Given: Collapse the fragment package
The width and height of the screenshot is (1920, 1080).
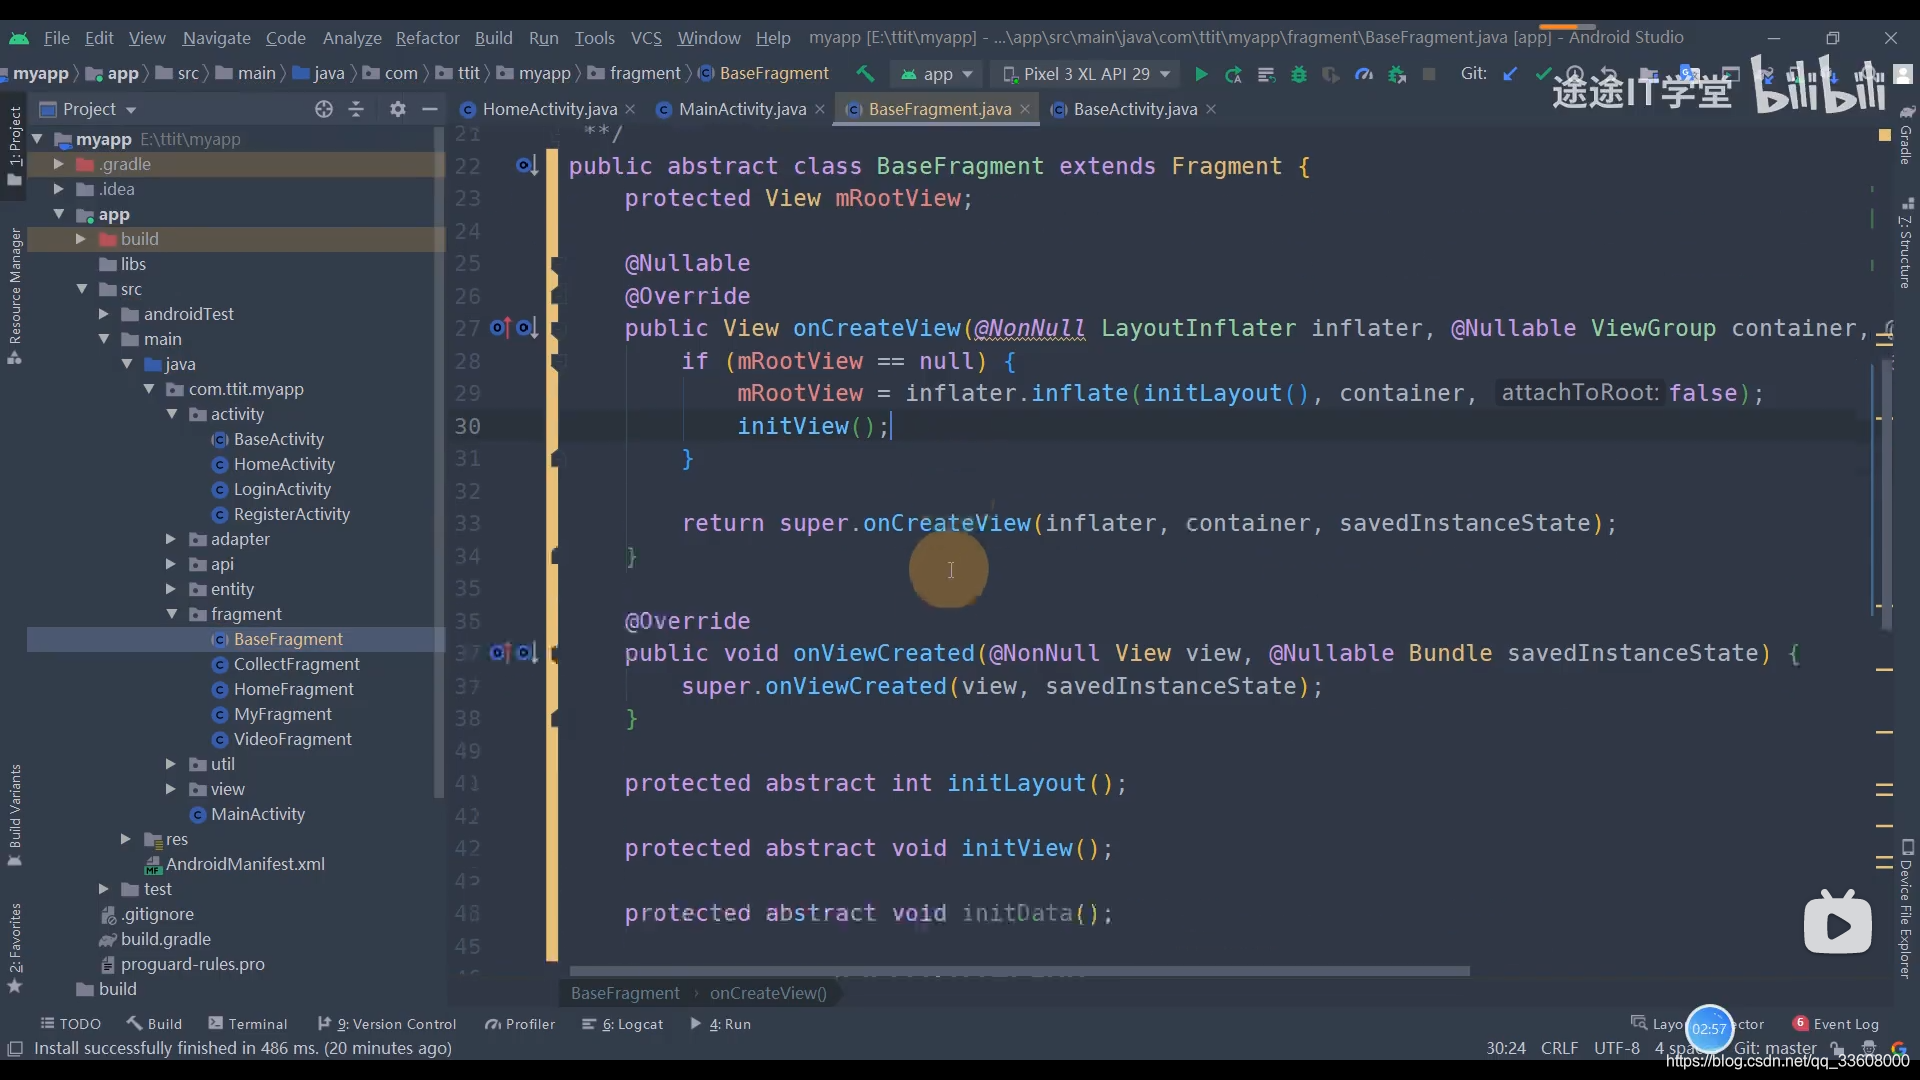Looking at the screenshot, I should (171, 614).
